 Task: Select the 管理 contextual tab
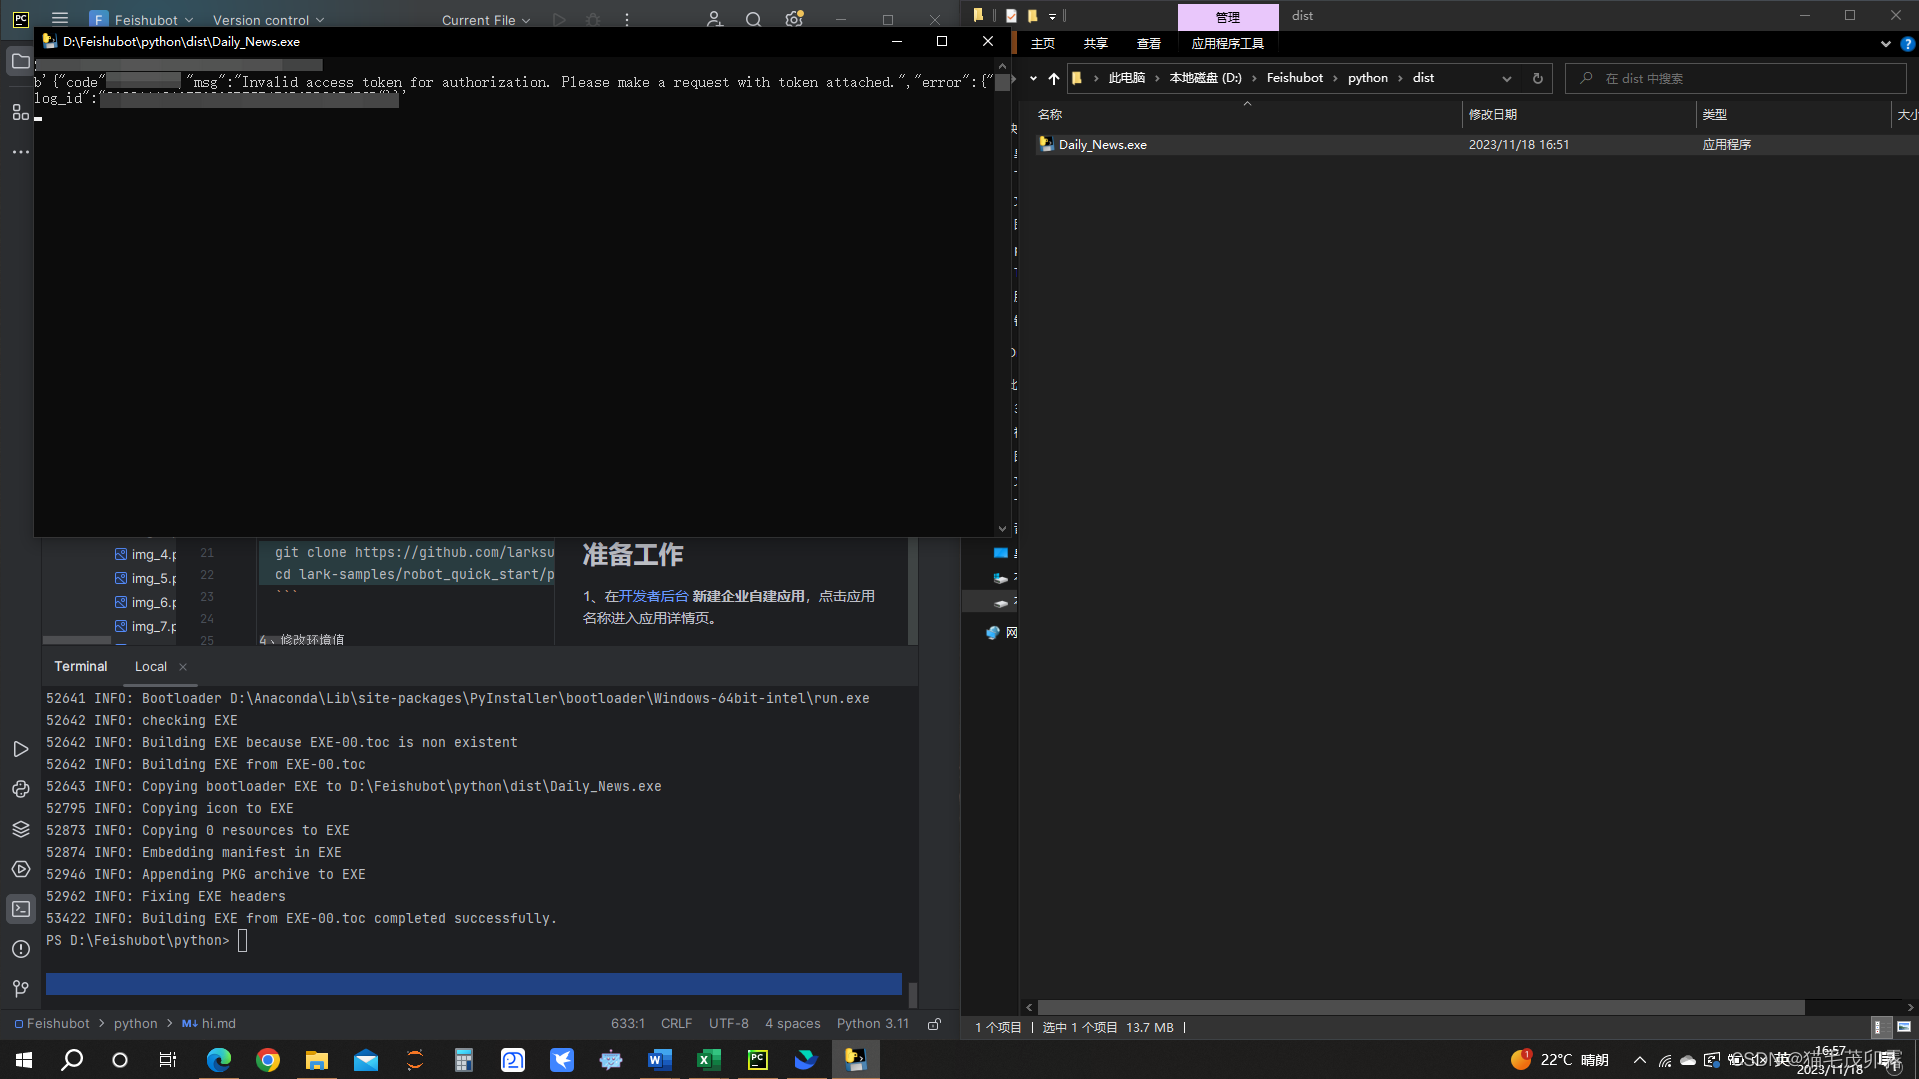[1228, 17]
